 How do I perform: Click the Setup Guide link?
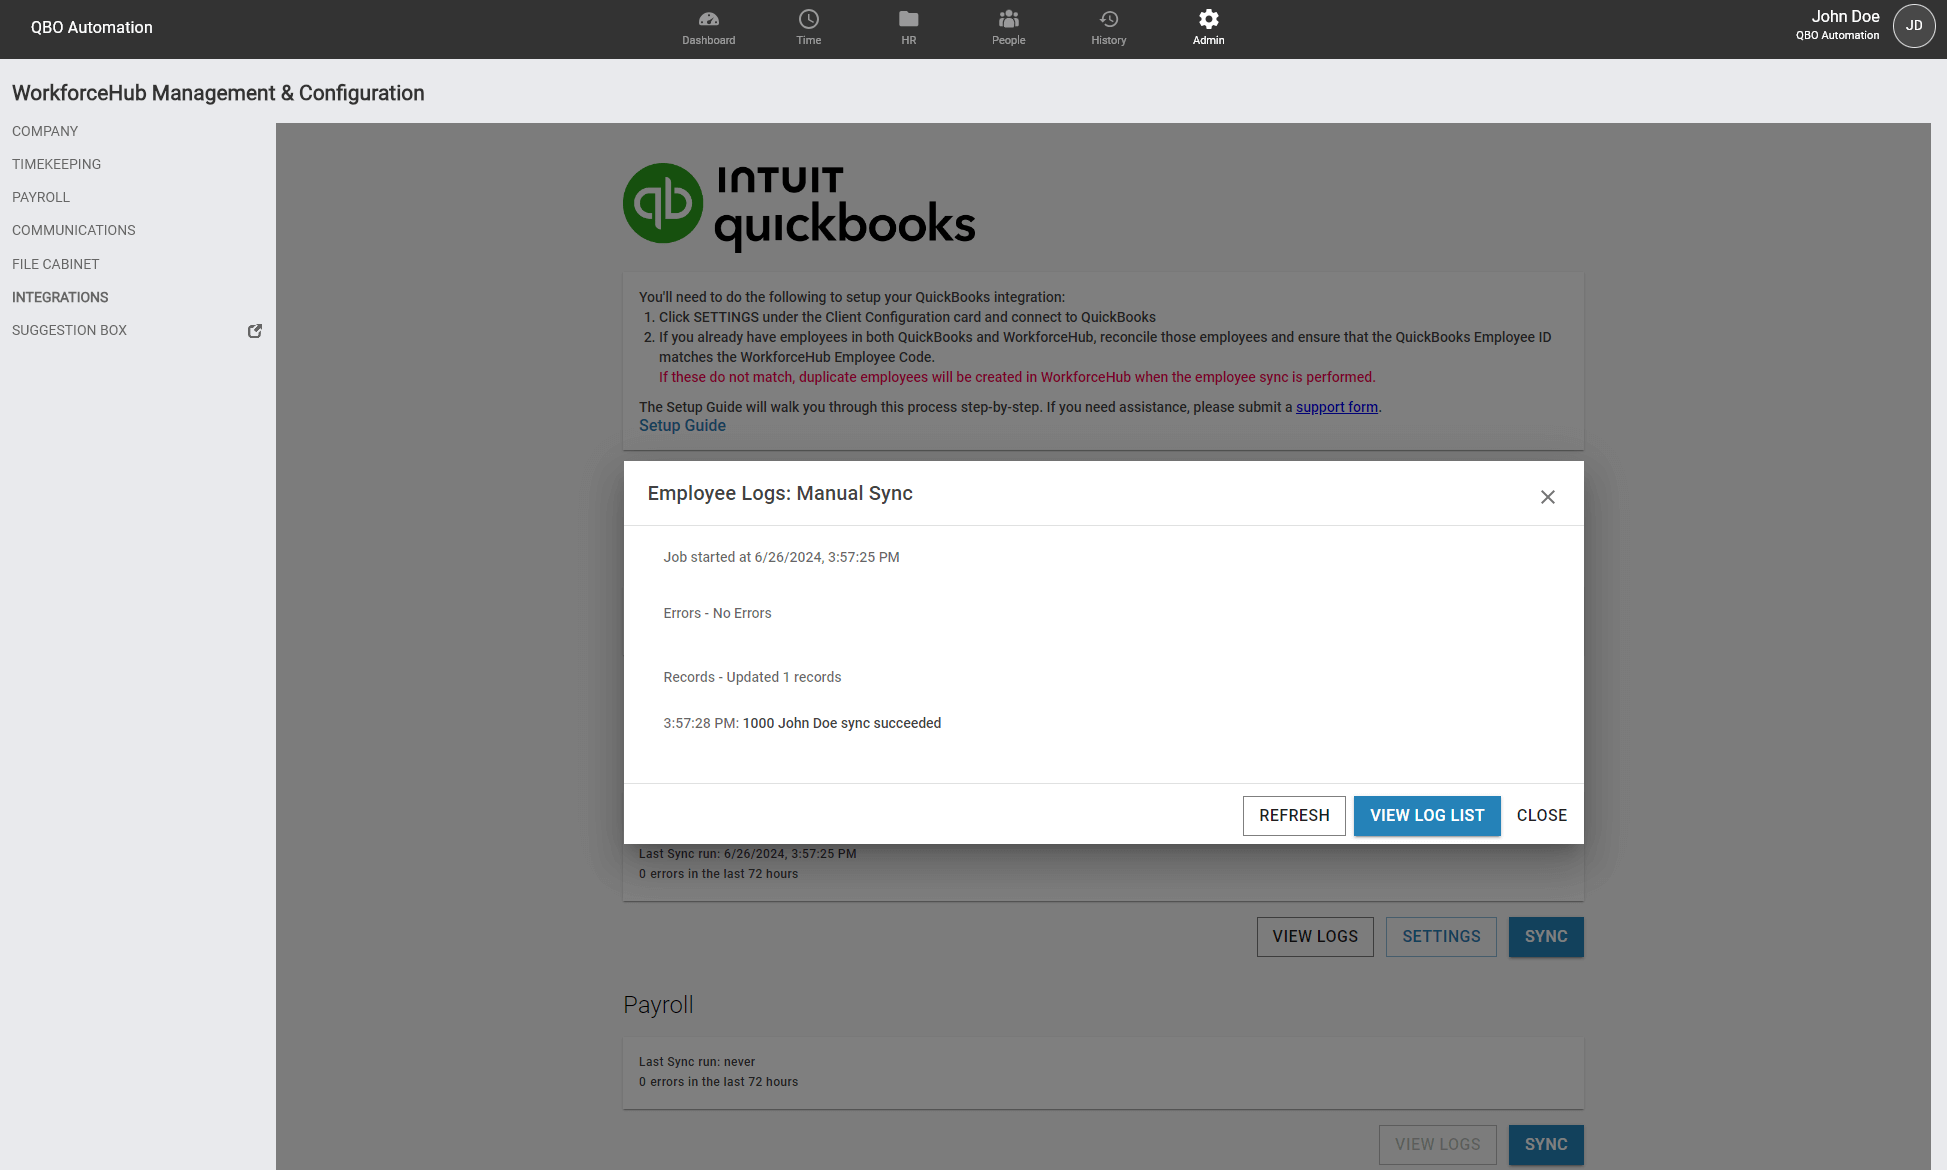click(682, 425)
